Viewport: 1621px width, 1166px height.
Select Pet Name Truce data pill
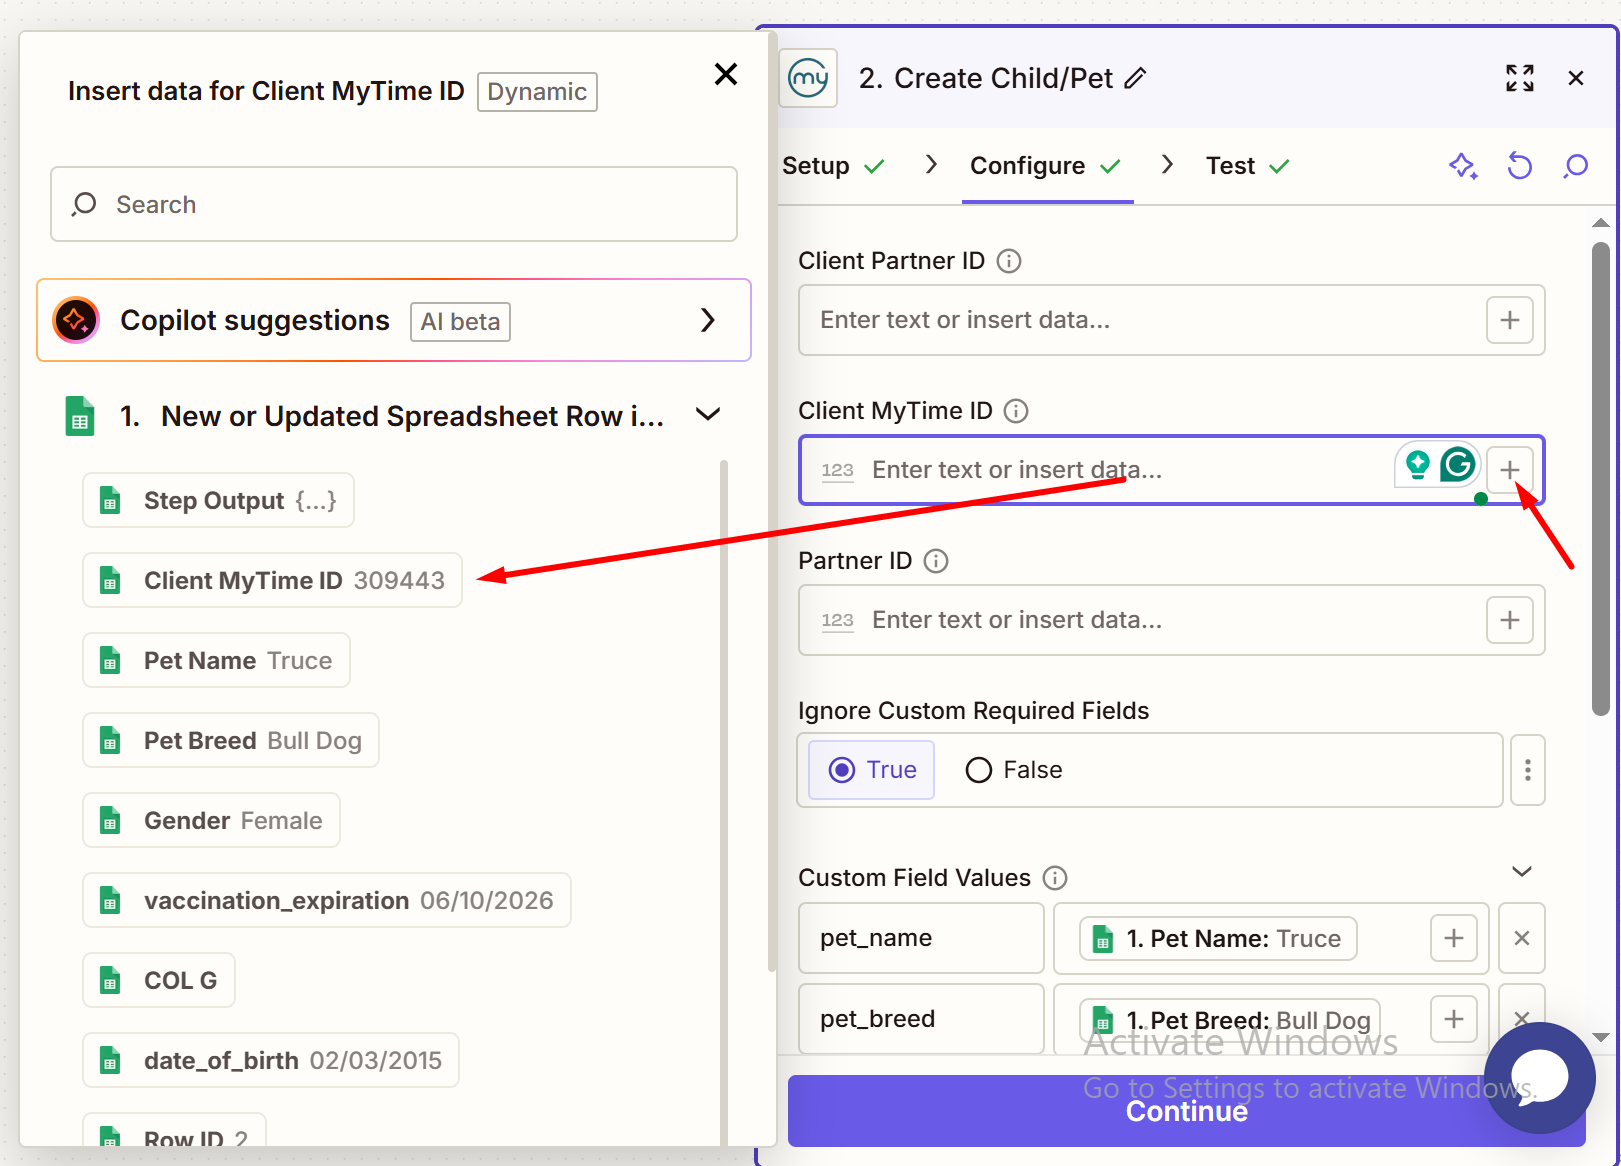[216, 660]
